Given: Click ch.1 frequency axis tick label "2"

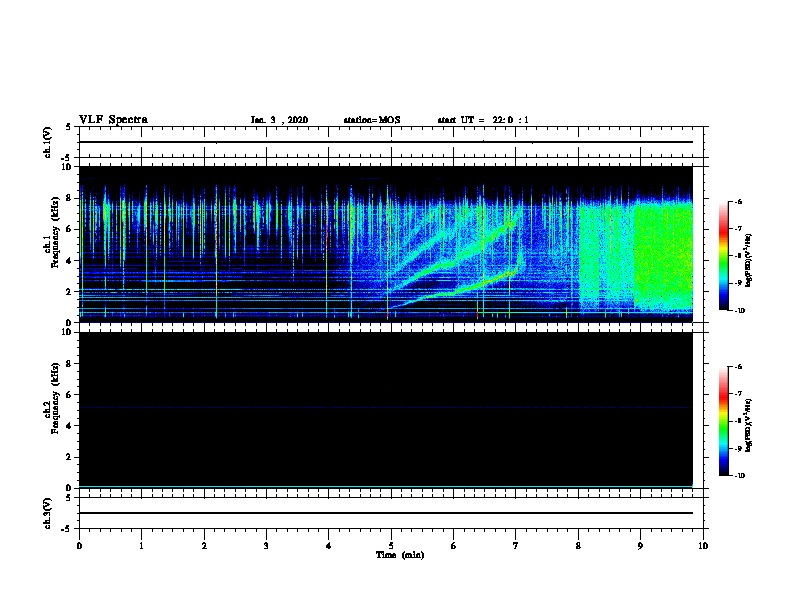Looking at the screenshot, I should (69, 292).
